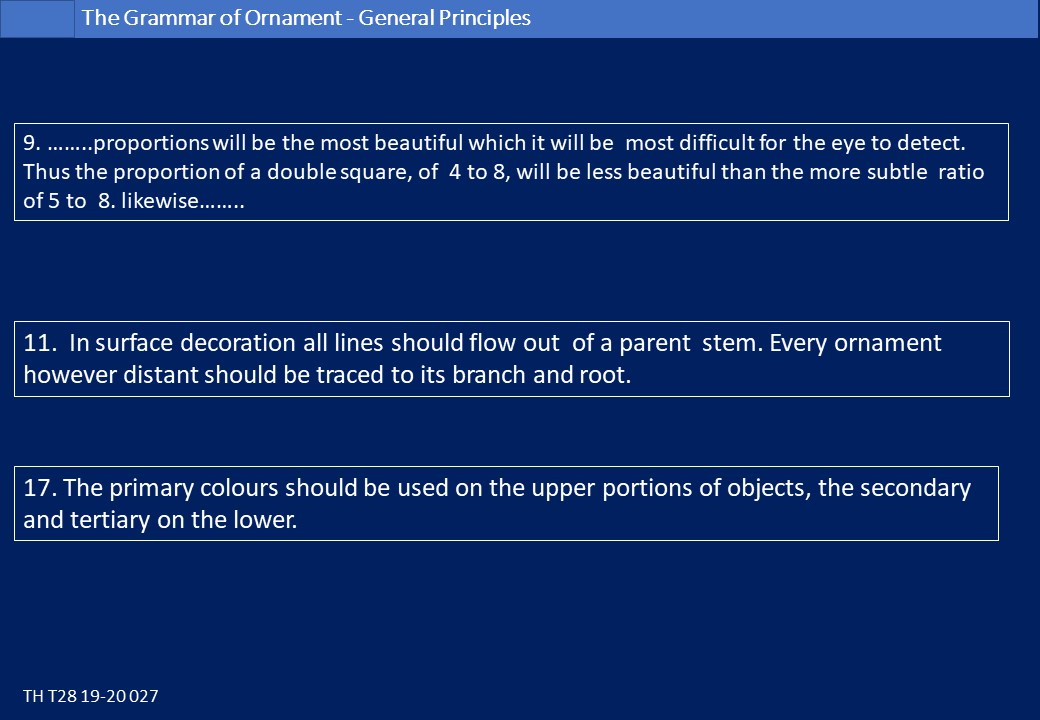Select the text box for principle 9
The image size is (1040, 720).
click(511, 172)
